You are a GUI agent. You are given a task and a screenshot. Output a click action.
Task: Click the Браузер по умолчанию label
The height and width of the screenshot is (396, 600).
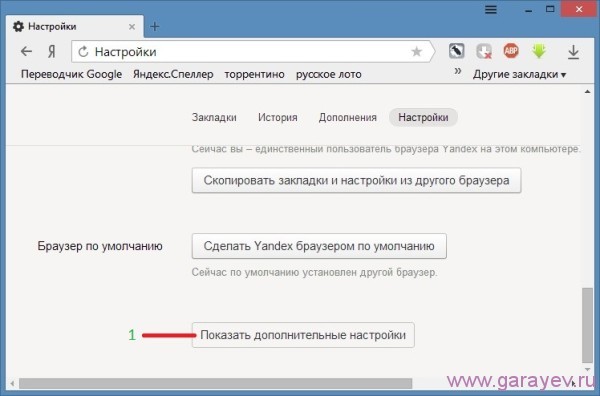pos(100,246)
